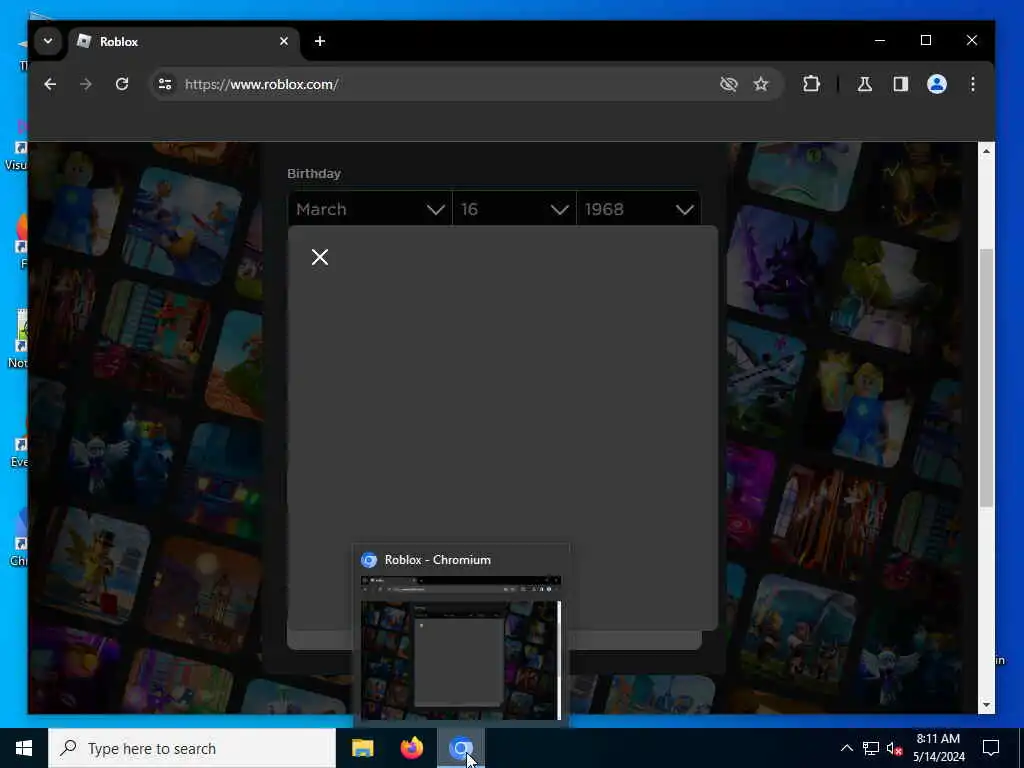Open the March birthday month dropdown
This screenshot has width=1024, height=768.
tap(370, 209)
